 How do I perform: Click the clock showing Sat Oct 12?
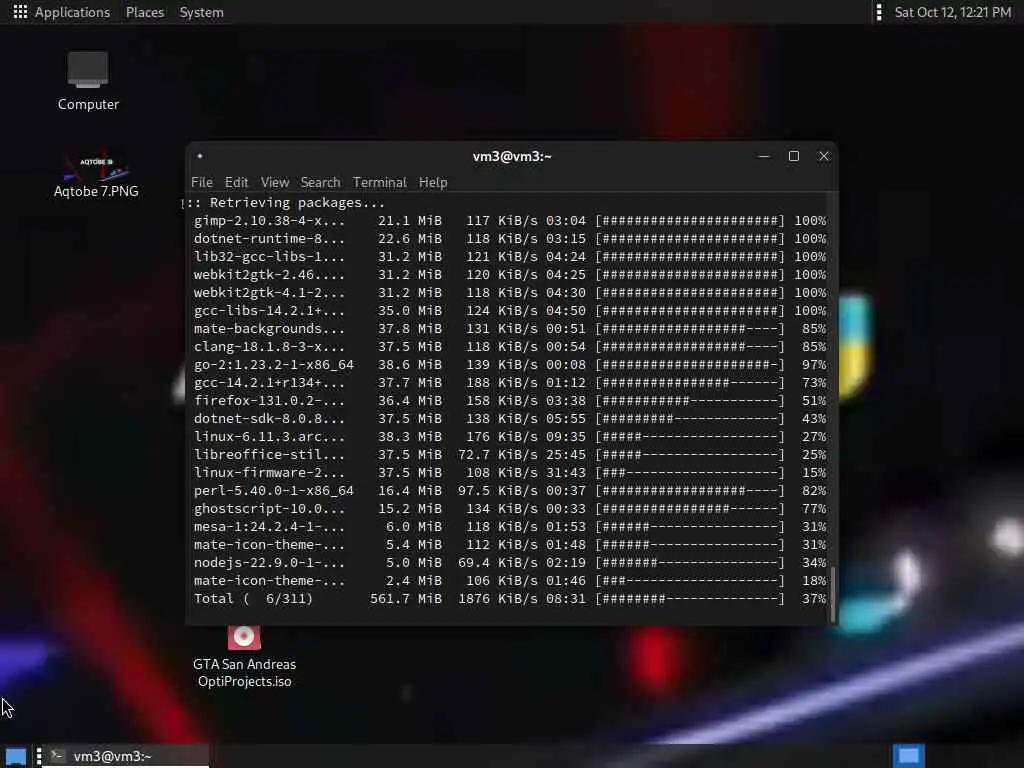[952, 12]
